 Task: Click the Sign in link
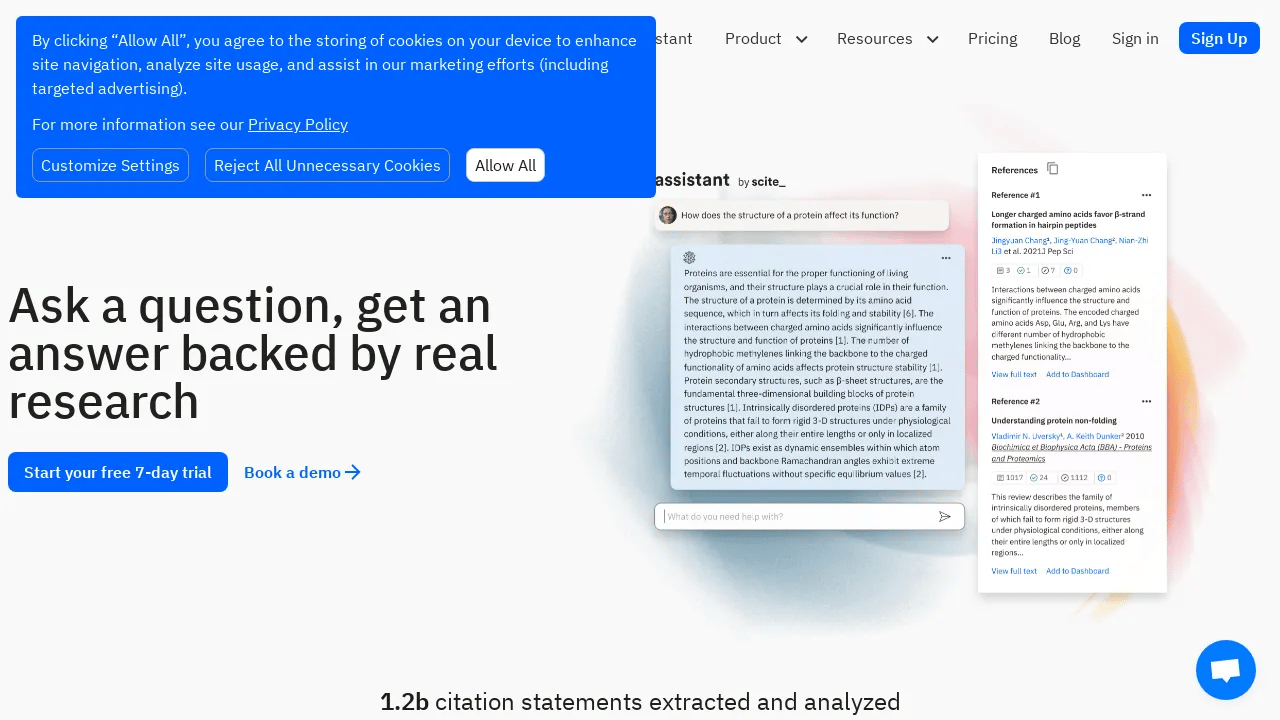[x=1135, y=39]
